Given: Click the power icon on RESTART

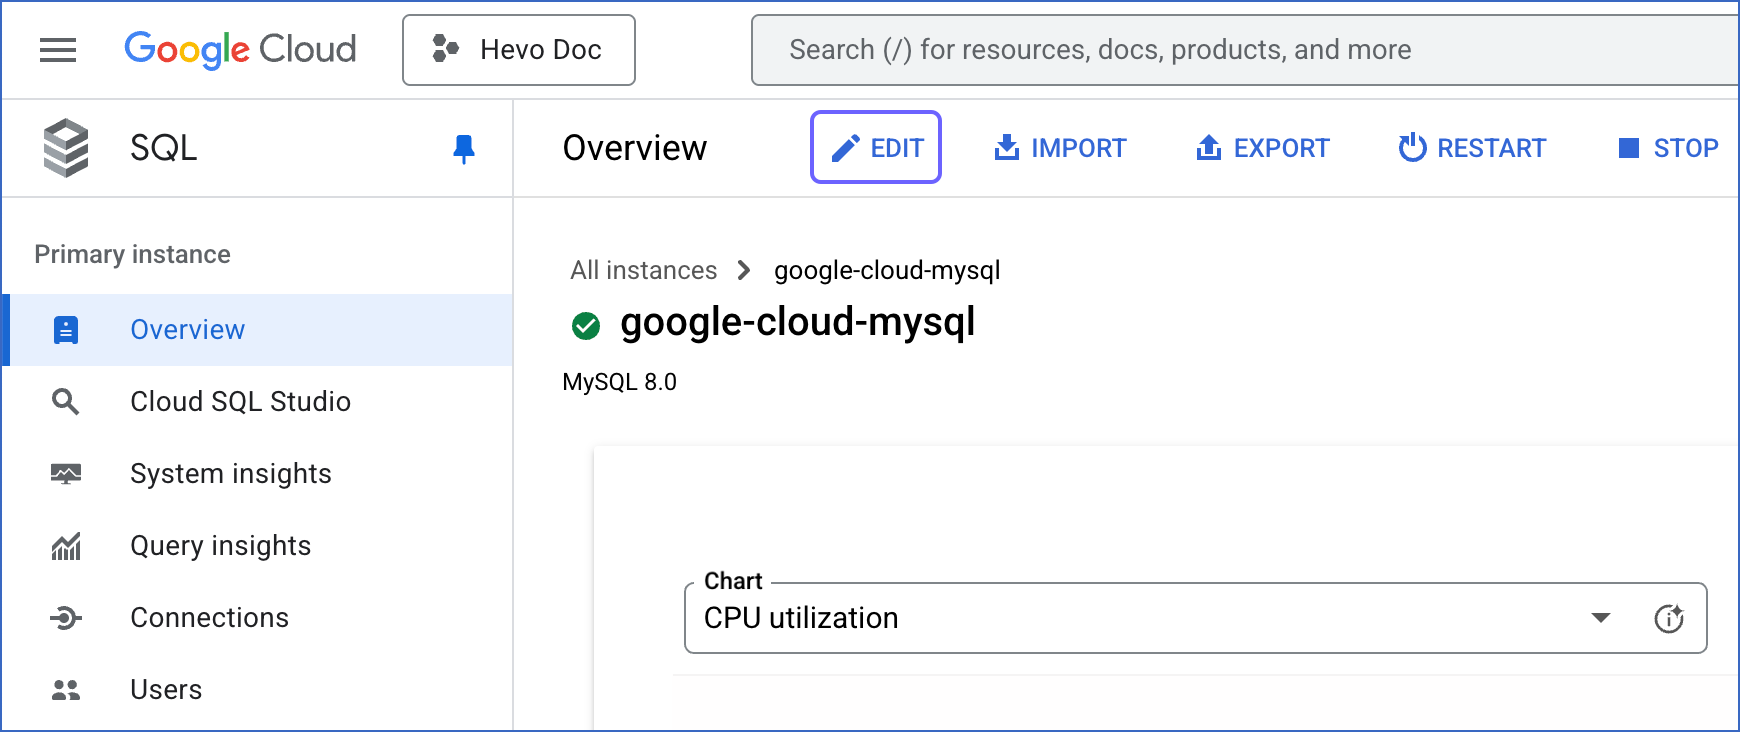Looking at the screenshot, I should (1412, 148).
